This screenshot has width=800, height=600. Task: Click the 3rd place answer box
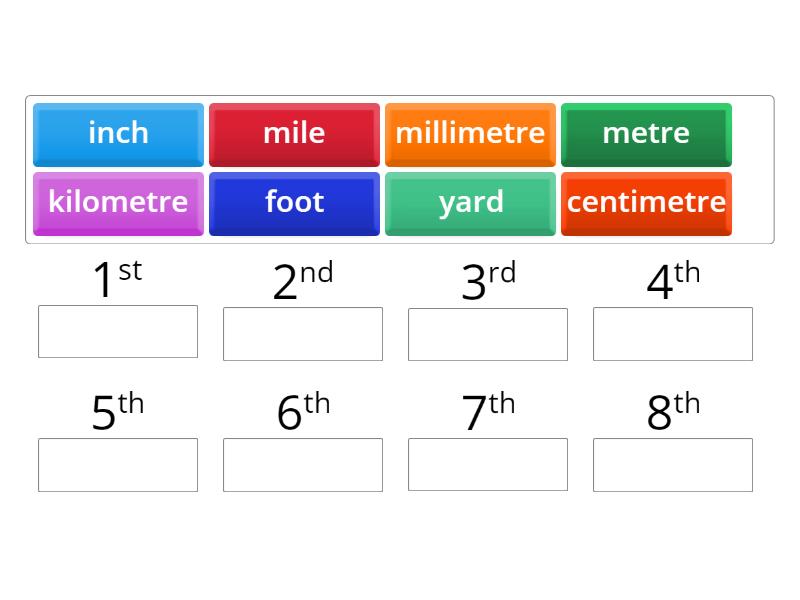488,332
